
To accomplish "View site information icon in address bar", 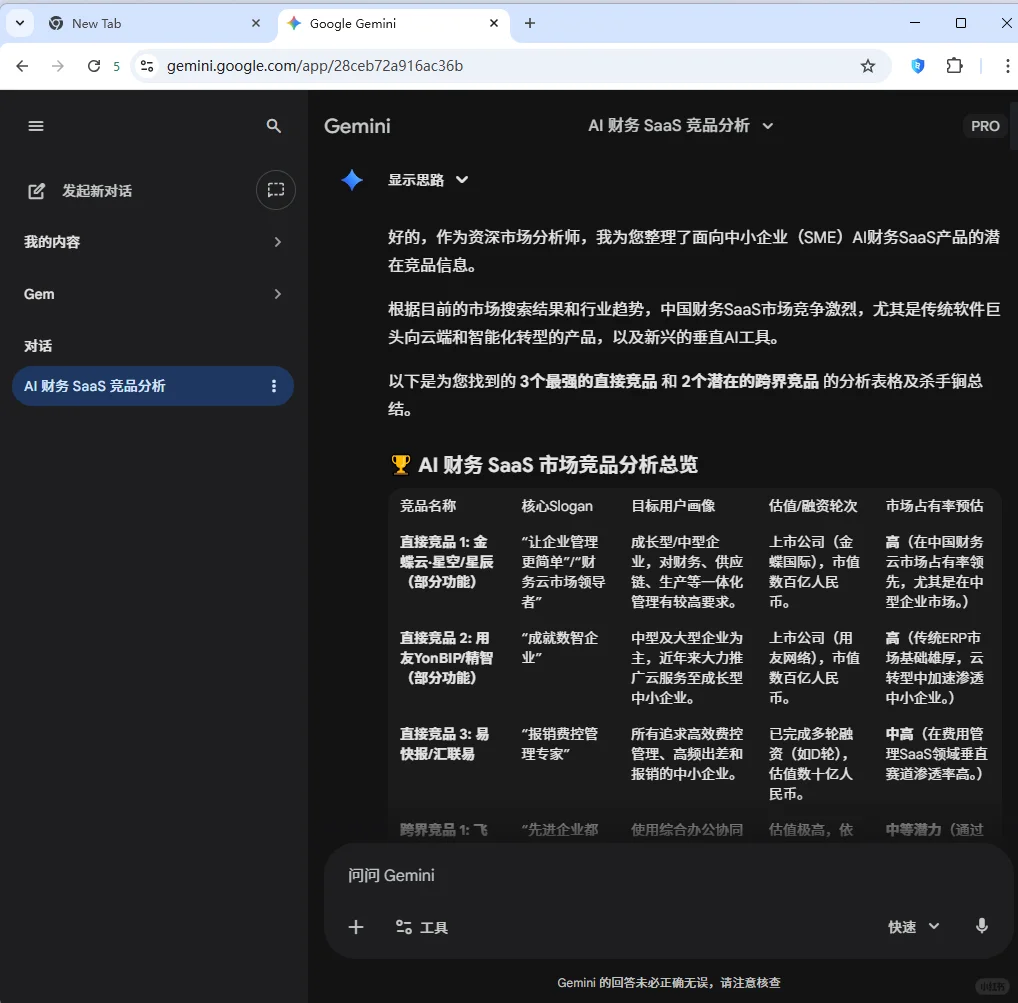I will tap(147, 66).
